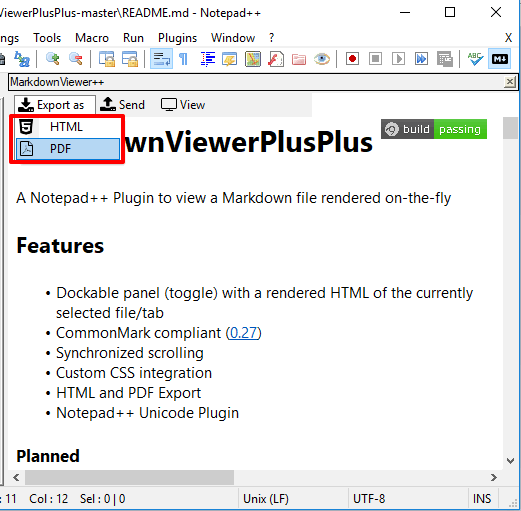Show the Document Map panel icon
Image resolution: width=521 pixels, height=511 pixels.
coord(253,59)
